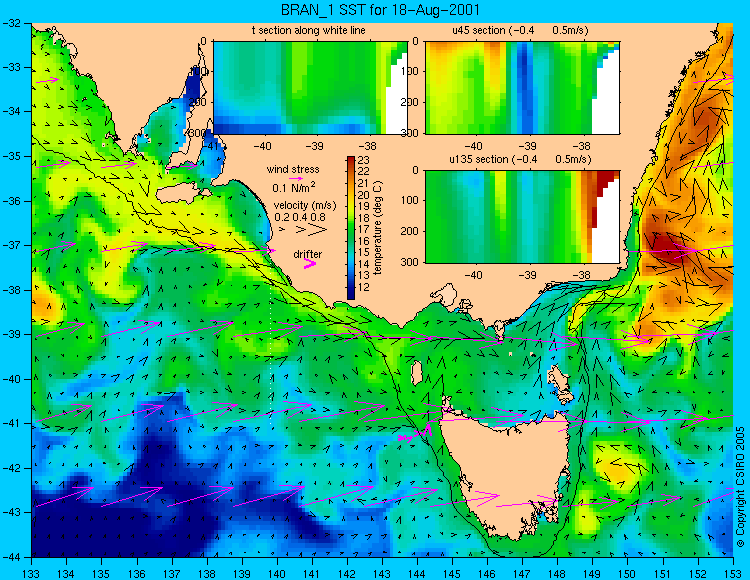Viewport: 750px width, 580px height.
Task: Click the '0.1 N/m2' legend value
Action: (x=294, y=187)
